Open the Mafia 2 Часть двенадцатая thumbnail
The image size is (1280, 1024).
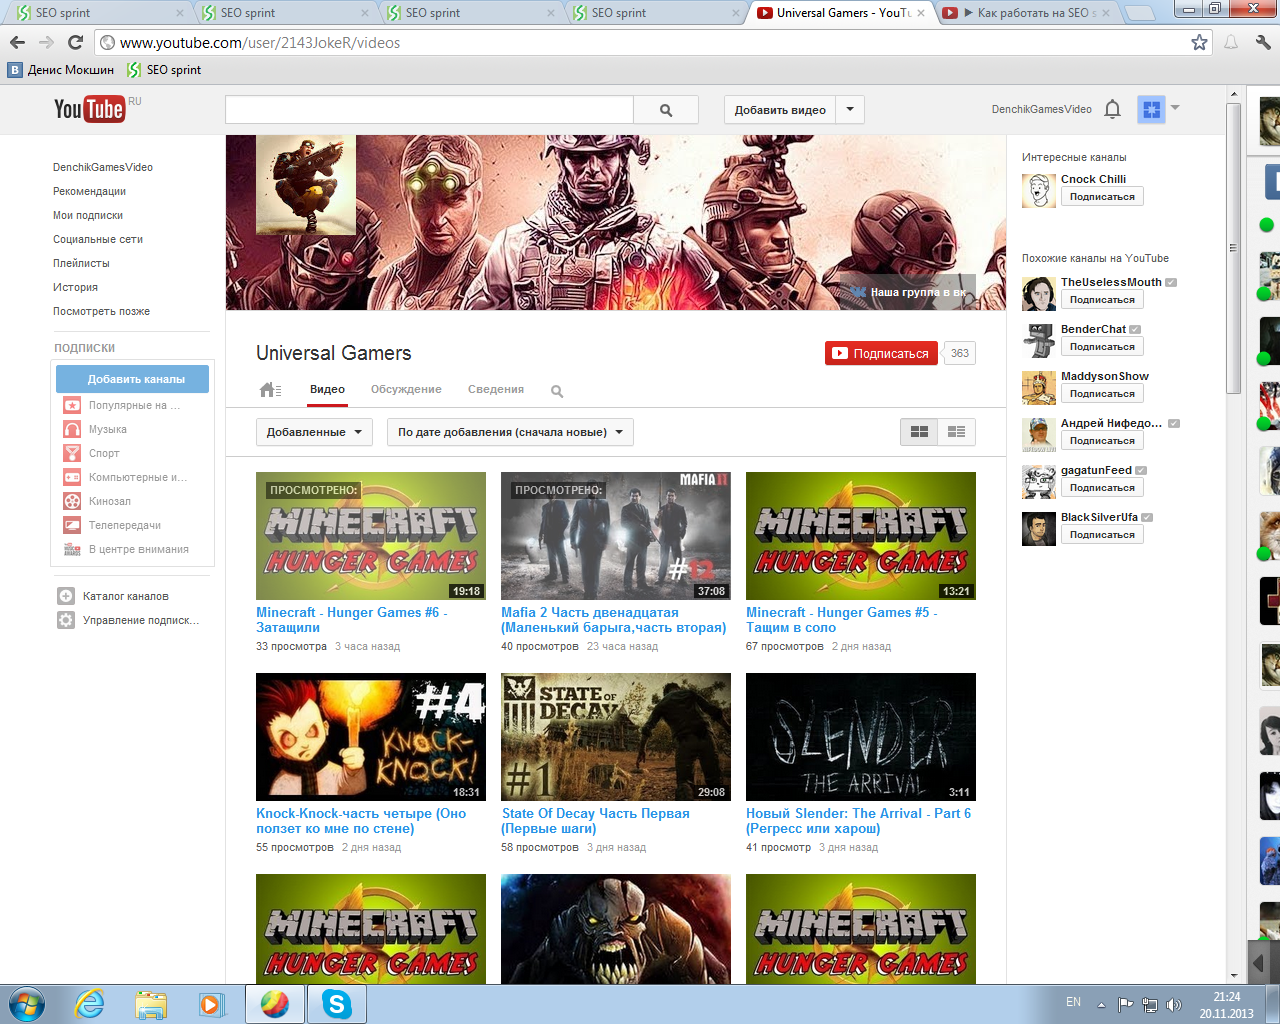pos(616,536)
